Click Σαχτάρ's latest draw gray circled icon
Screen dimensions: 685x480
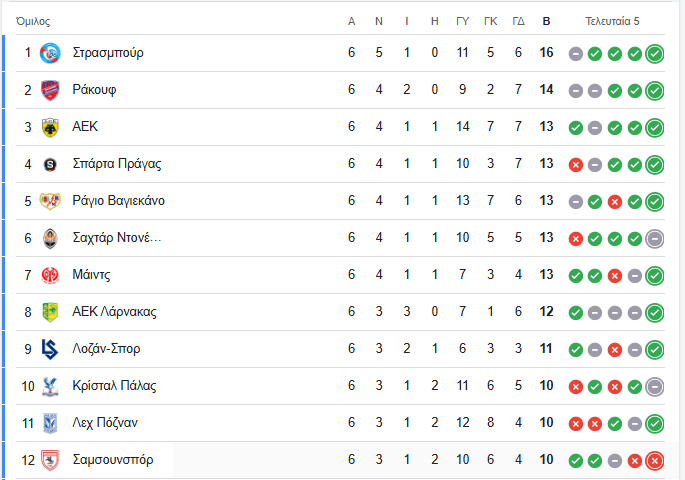[654, 239]
